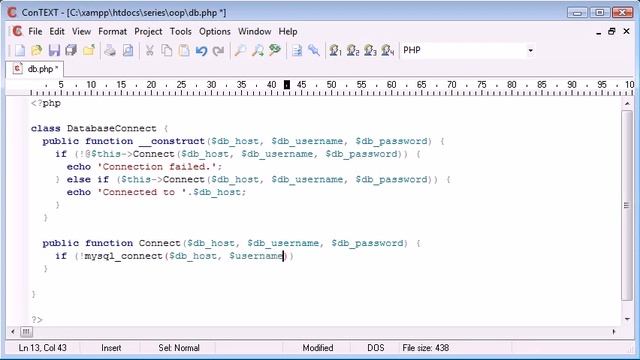This screenshot has height=360, width=640.
Task: Click the Cut scissors icon
Action: (x=149, y=51)
